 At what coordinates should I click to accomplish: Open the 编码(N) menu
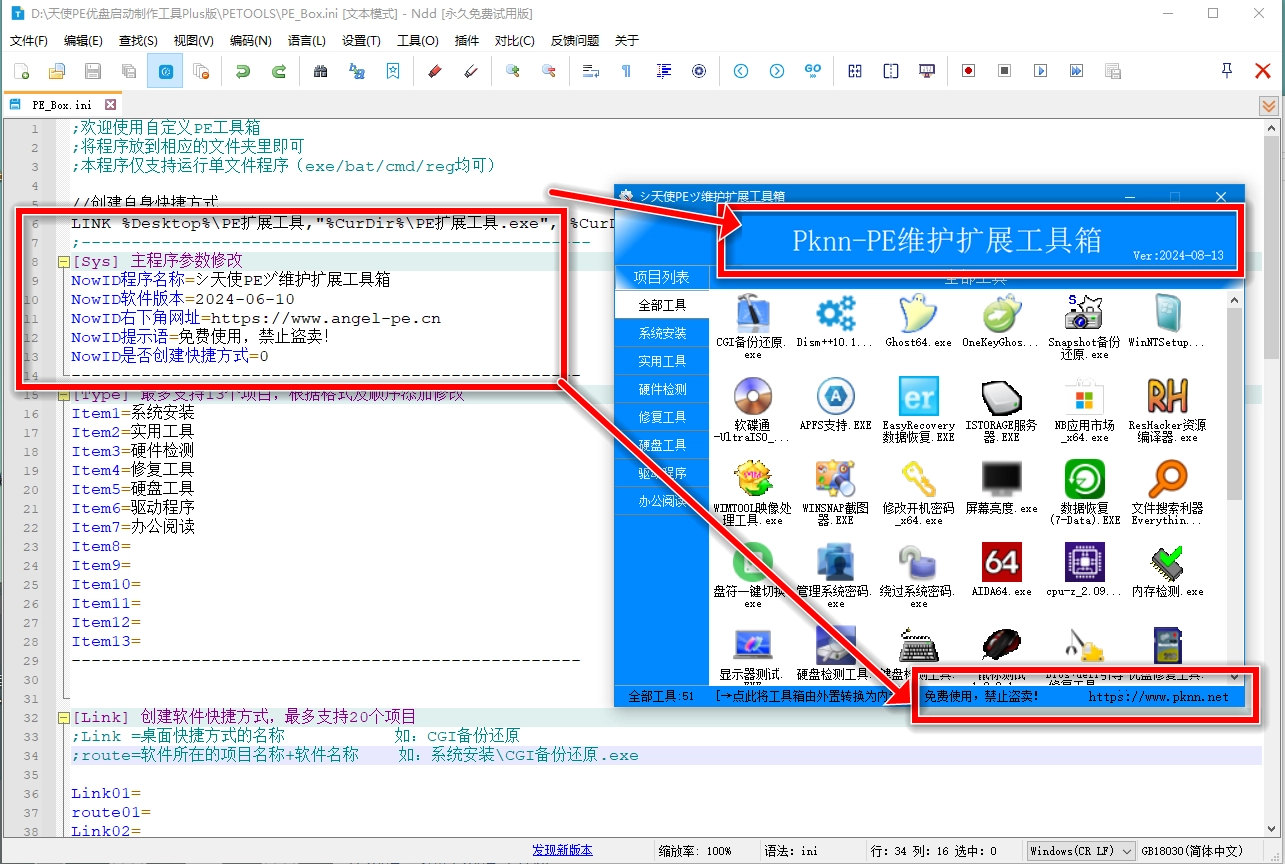coord(250,41)
